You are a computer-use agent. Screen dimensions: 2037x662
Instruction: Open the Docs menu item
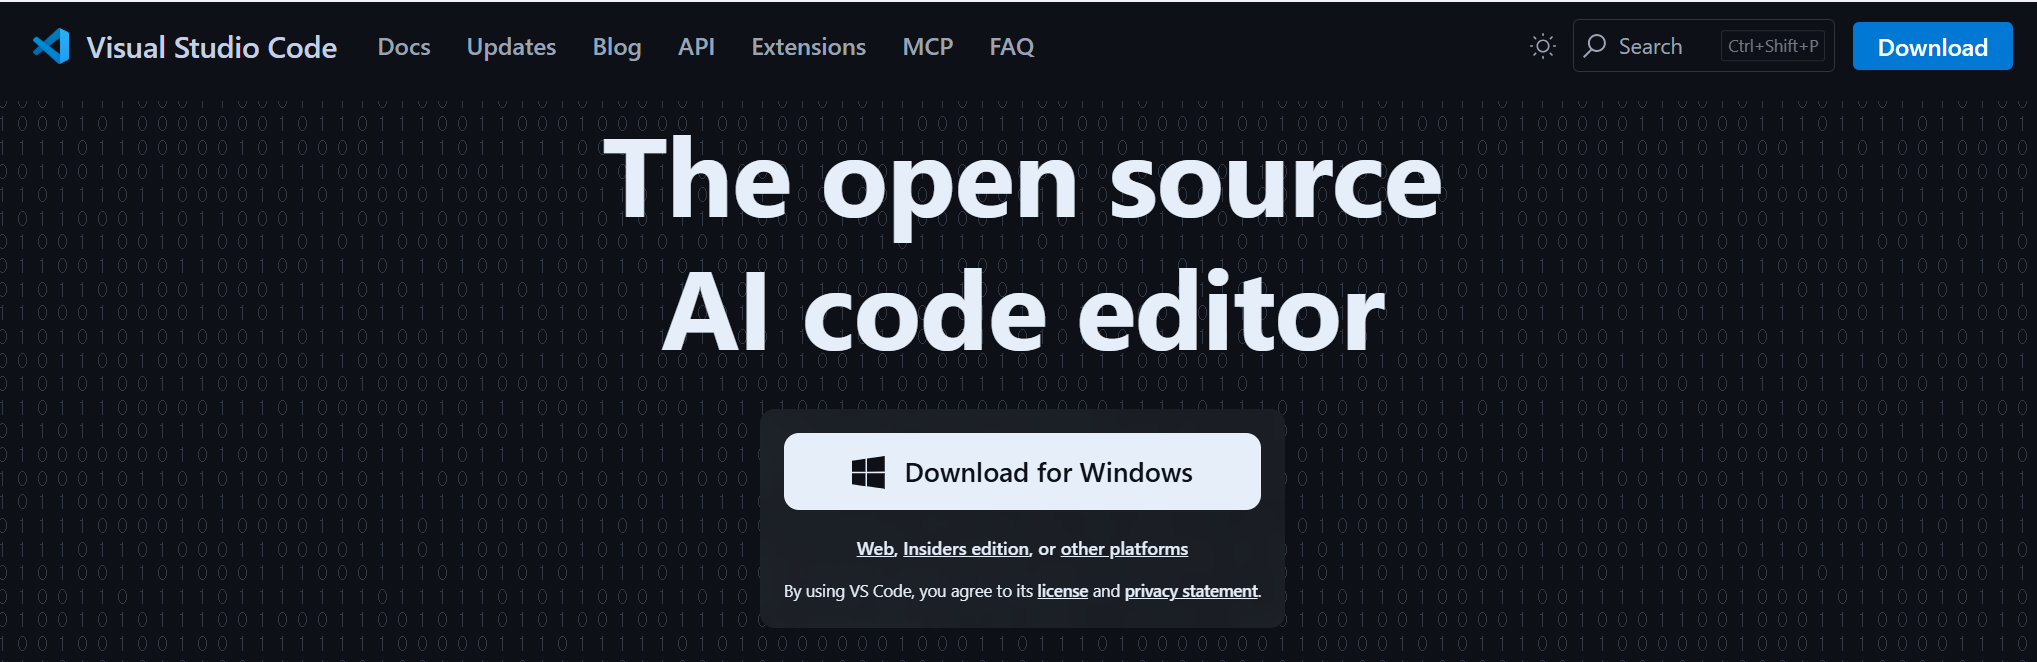(x=404, y=47)
